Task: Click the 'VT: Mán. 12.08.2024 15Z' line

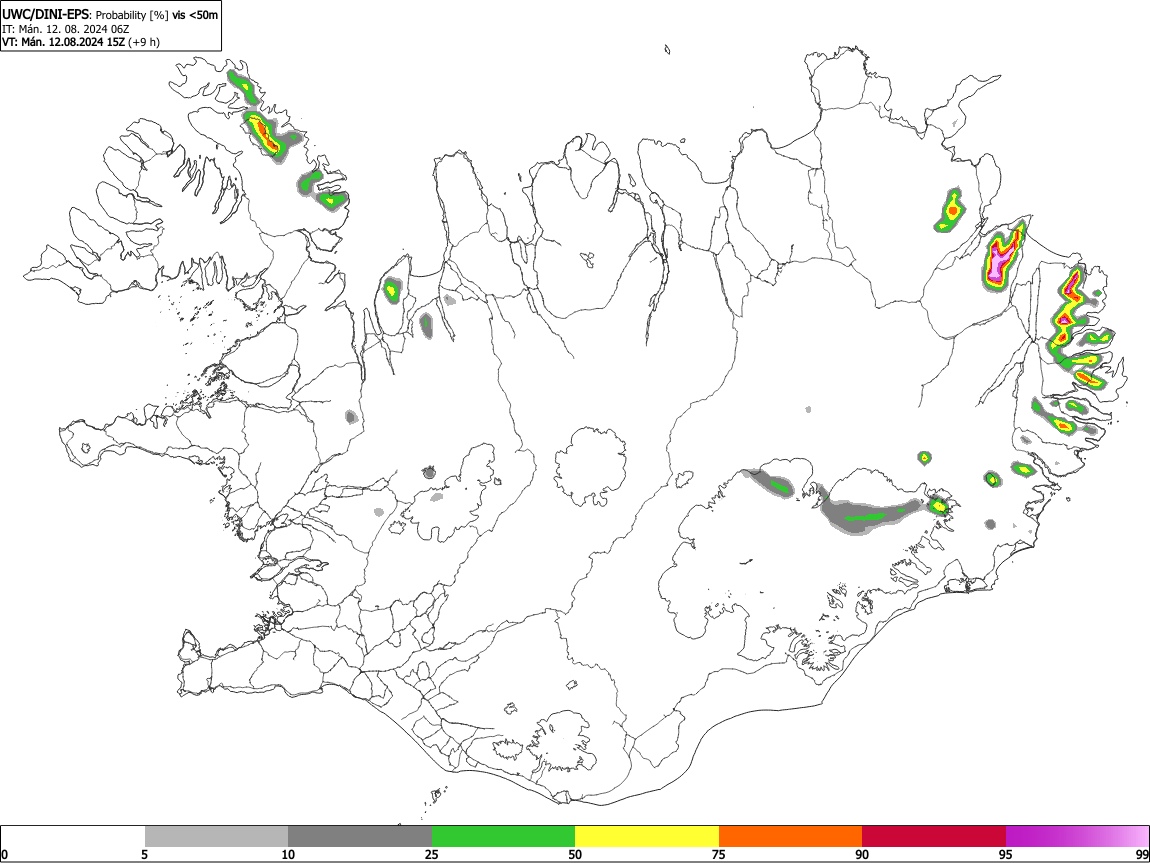Action: (63, 42)
